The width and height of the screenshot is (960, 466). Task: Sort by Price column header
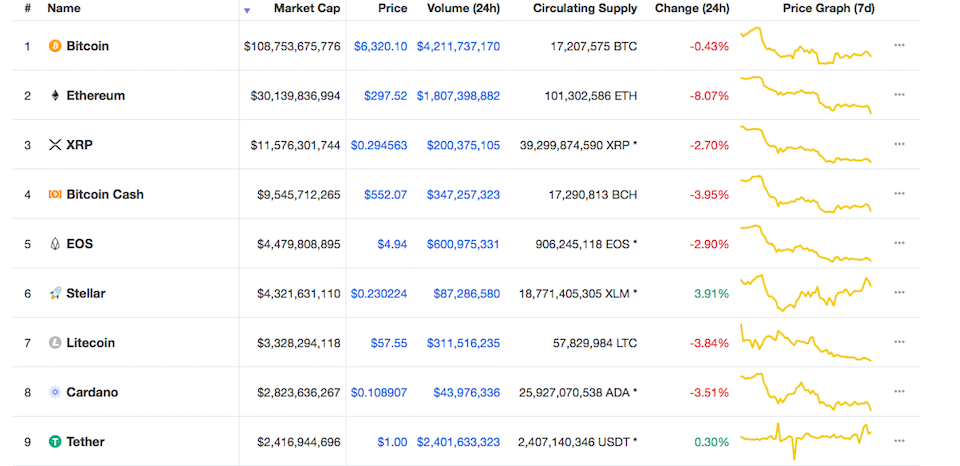tap(392, 9)
